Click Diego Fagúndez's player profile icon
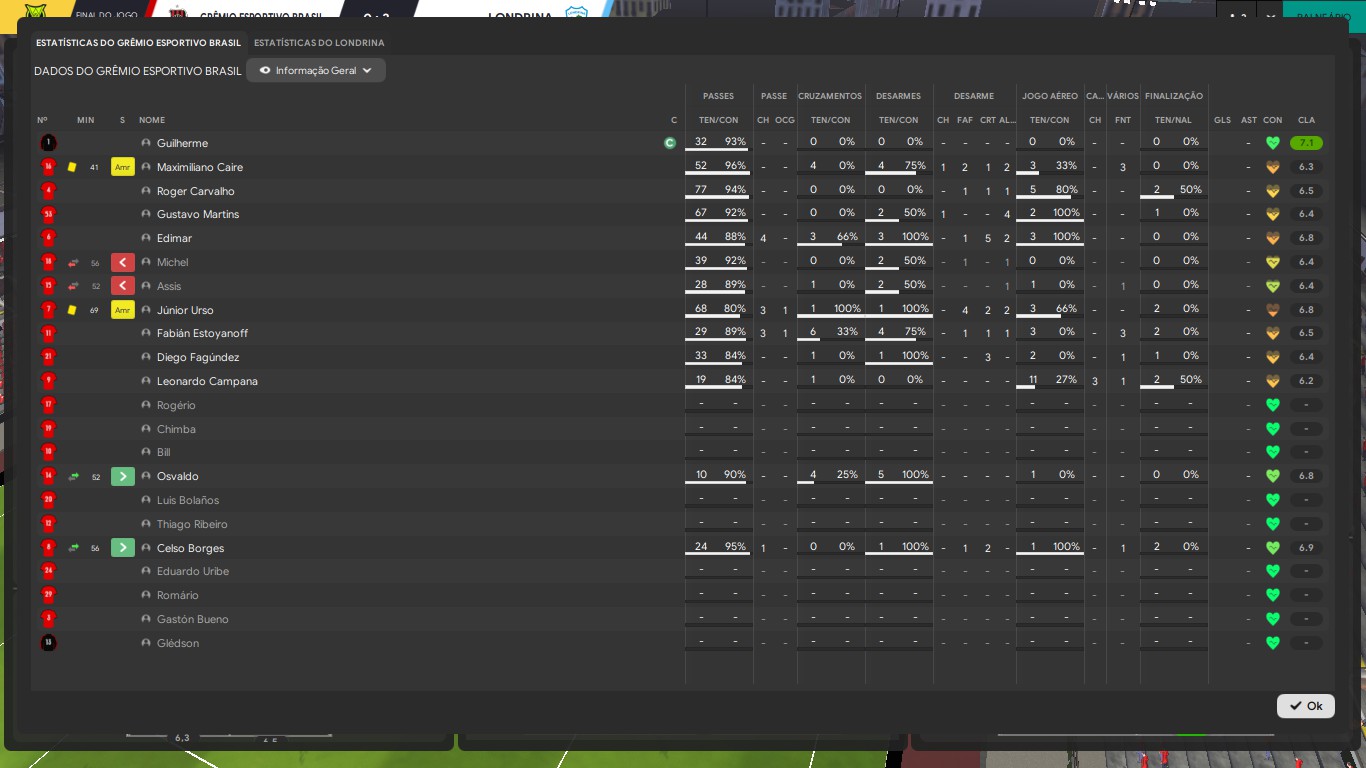The image size is (1366, 768). click(x=146, y=357)
